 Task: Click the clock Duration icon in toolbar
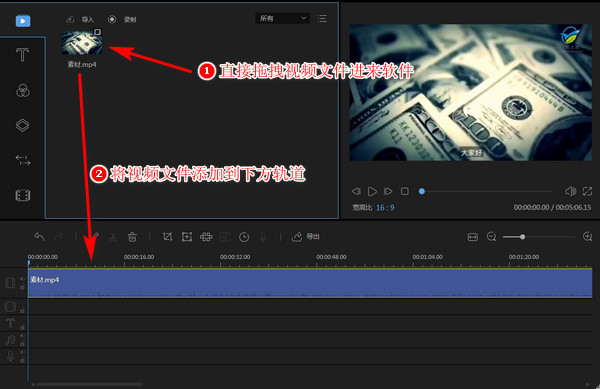coord(244,238)
